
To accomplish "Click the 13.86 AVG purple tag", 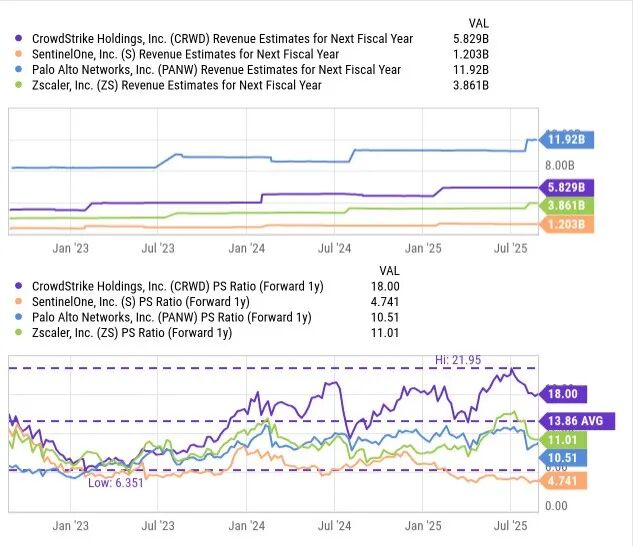I will point(577,421).
